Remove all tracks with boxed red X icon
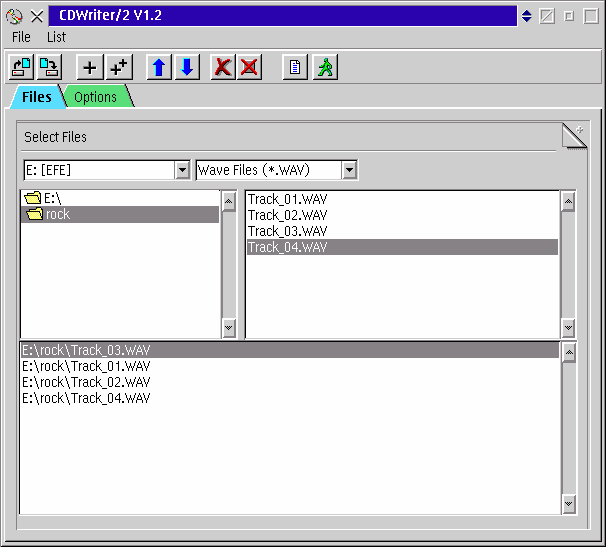606x547 pixels. pyautogui.click(x=249, y=68)
